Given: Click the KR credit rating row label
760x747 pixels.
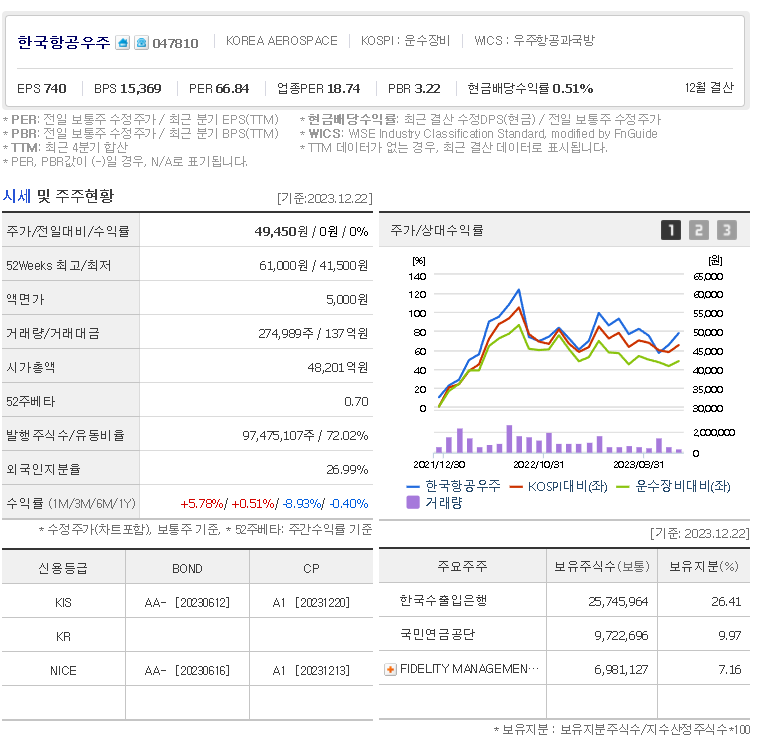Looking at the screenshot, I should tap(63, 636).
